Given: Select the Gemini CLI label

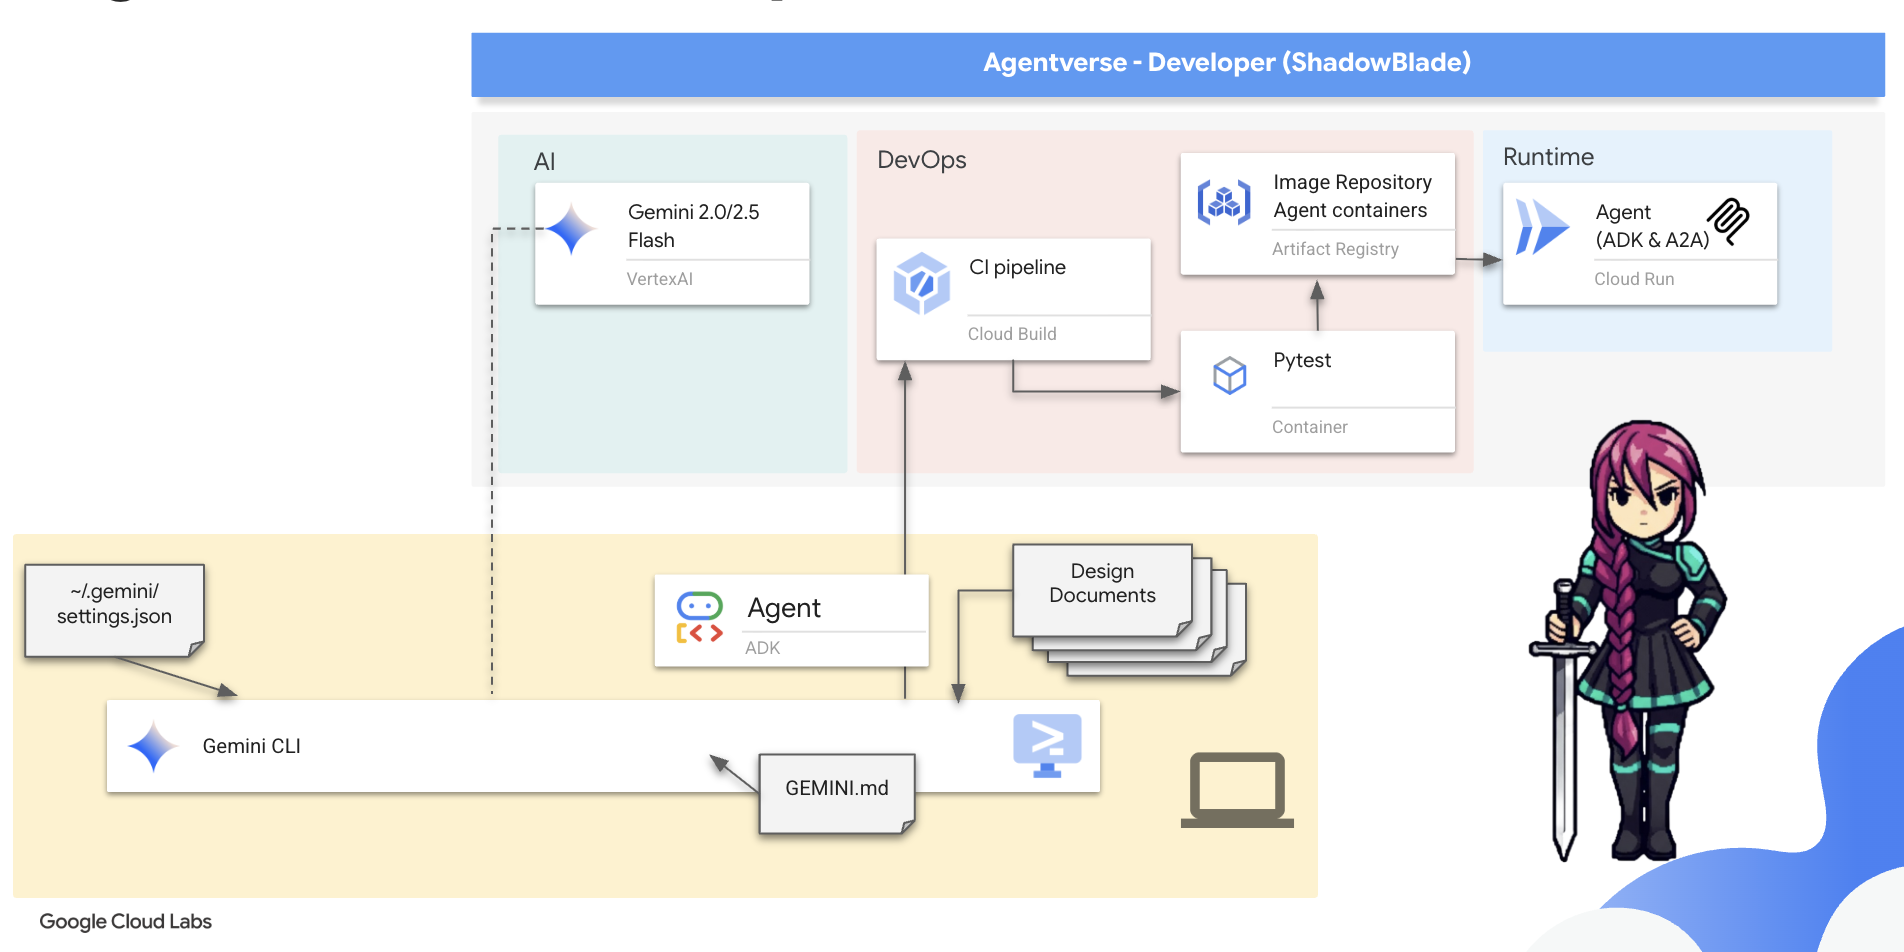Looking at the screenshot, I should click(x=251, y=746).
